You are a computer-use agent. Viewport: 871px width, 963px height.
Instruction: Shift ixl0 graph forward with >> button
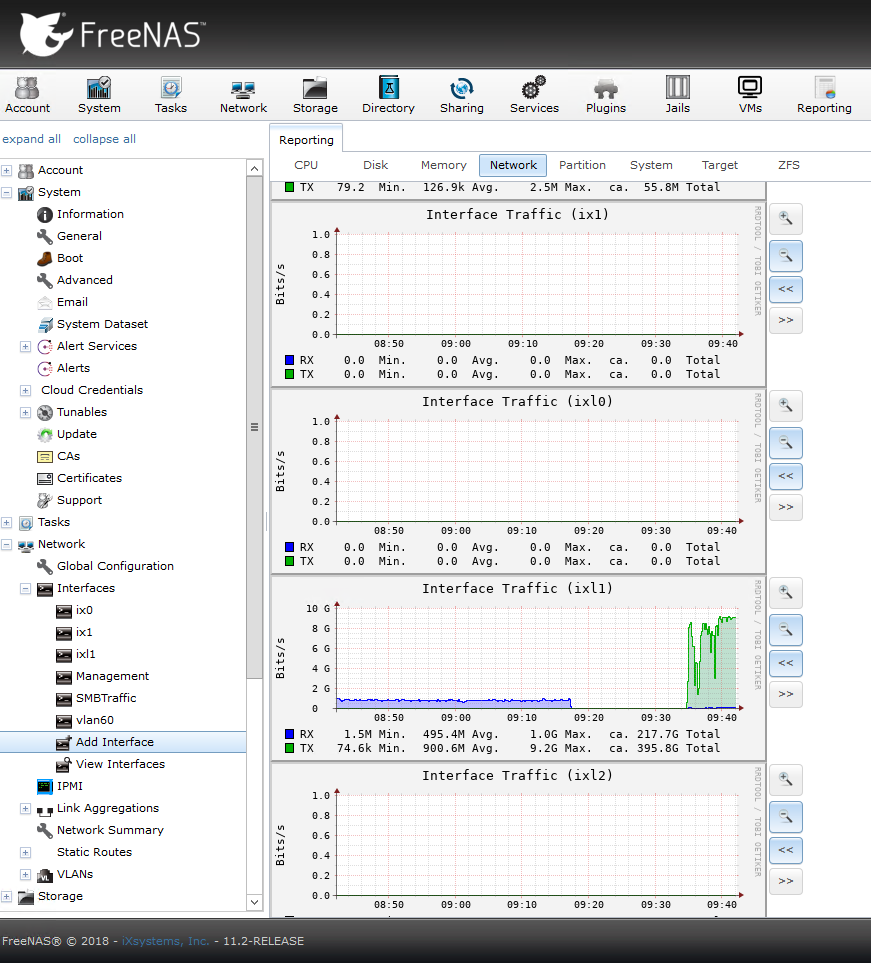[x=786, y=507]
